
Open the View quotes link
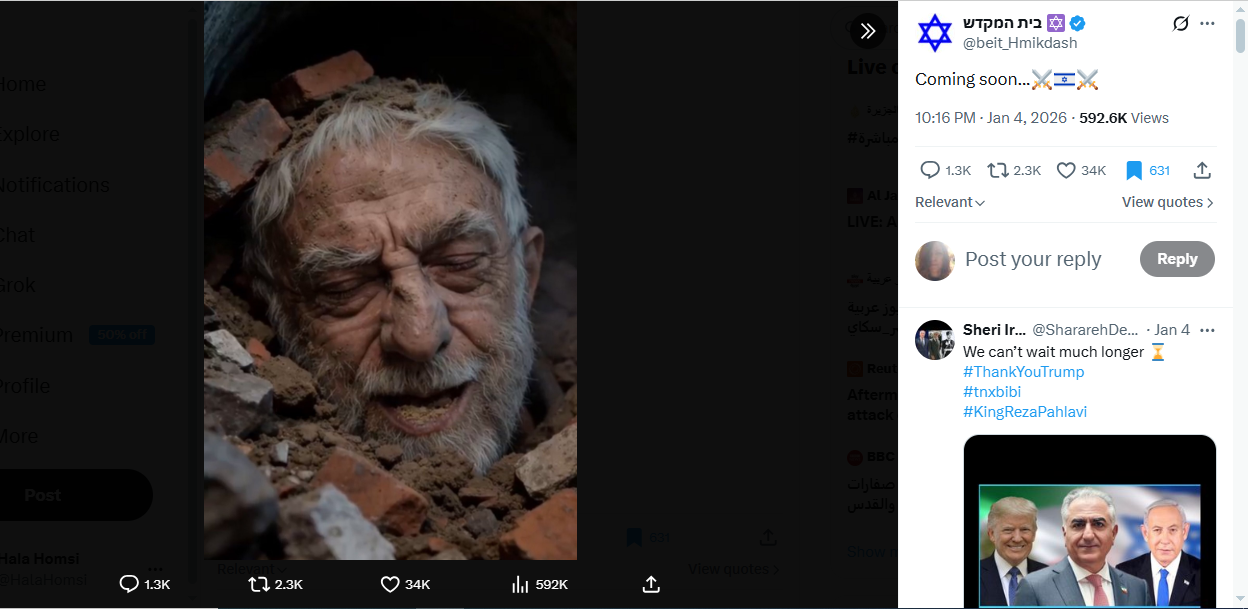point(1167,202)
